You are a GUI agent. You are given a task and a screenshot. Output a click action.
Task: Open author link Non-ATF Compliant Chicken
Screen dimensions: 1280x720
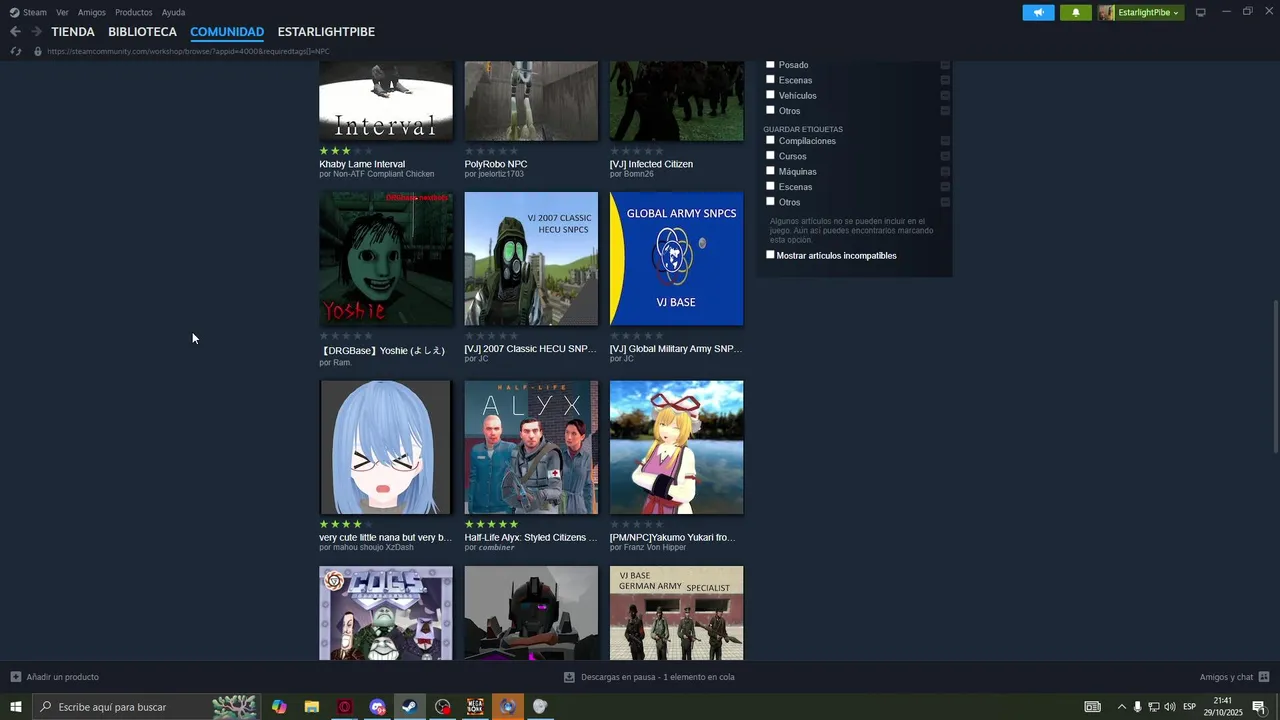(x=383, y=174)
